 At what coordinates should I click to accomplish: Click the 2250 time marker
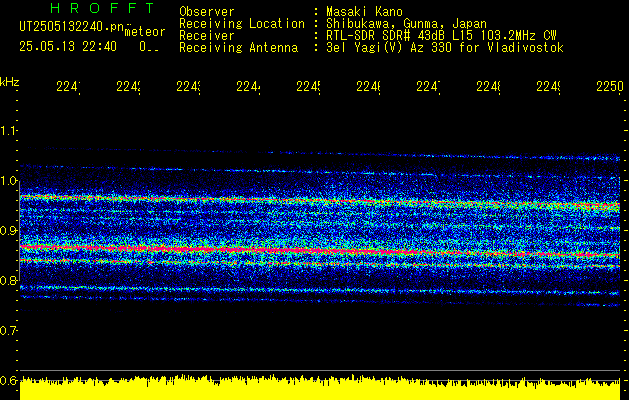click(610, 86)
